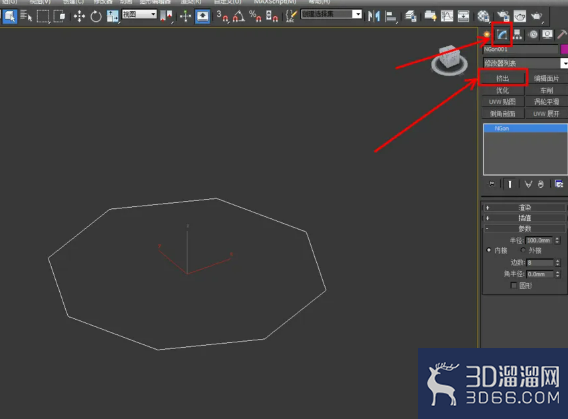
Task: Click the UVW 贴图 modifier button
Action: point(502,102)
